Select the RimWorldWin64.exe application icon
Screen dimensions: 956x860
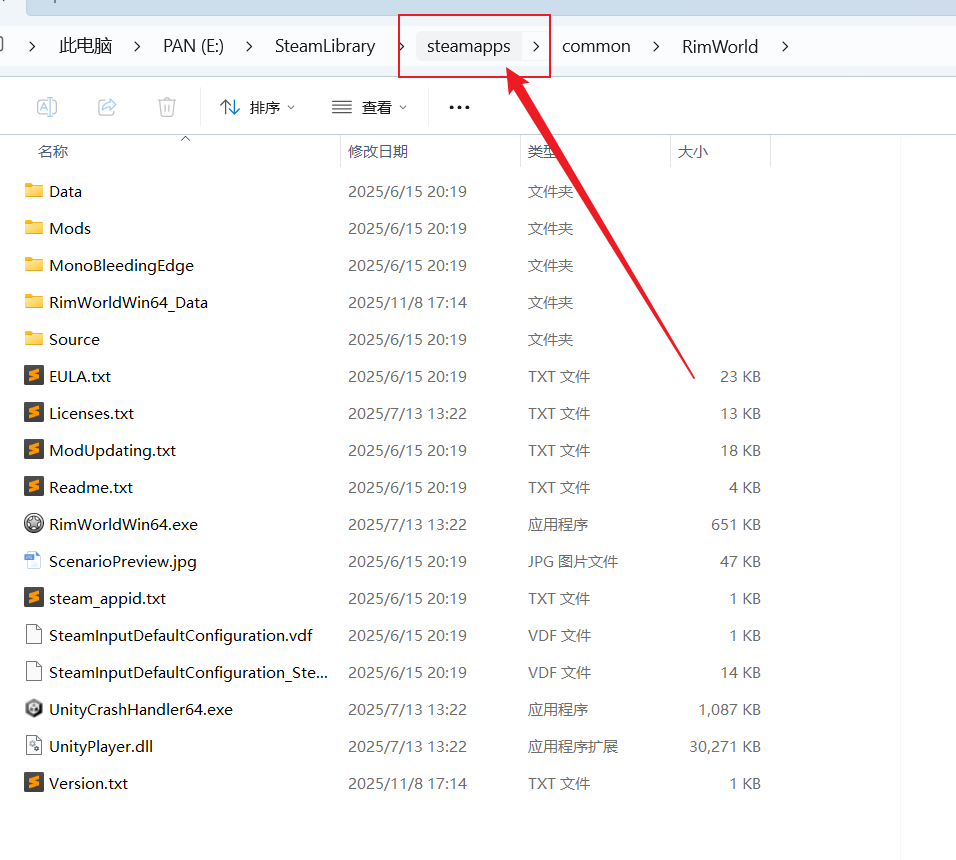(34, 524)
